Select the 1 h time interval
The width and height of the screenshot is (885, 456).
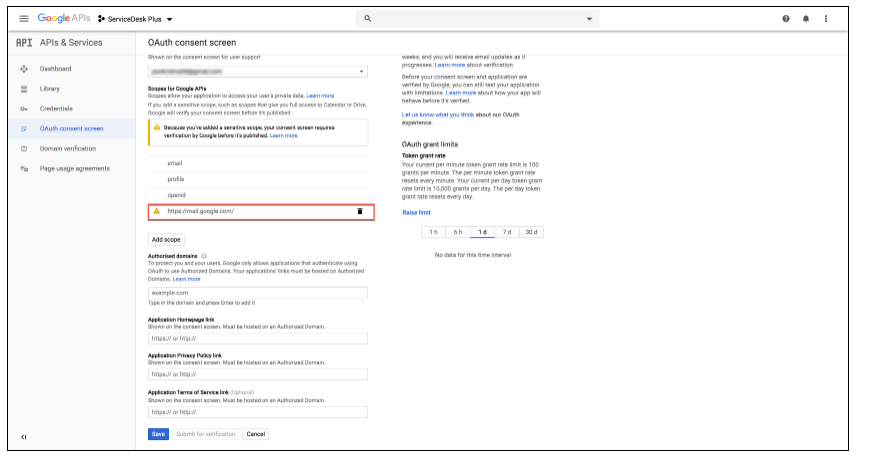(433, 232)
